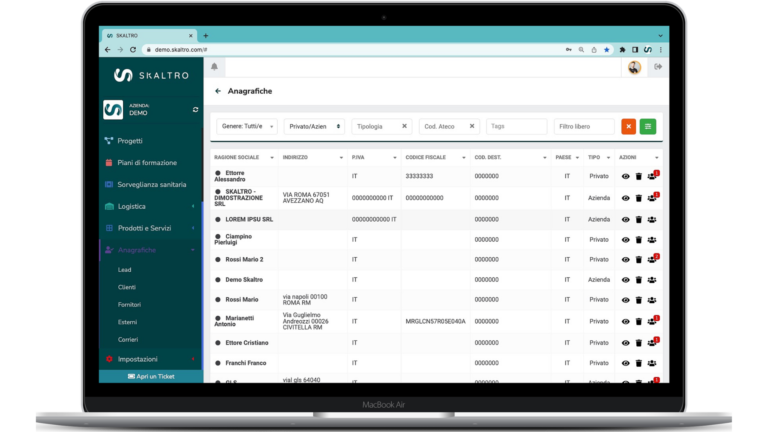This screenshot has height=432, width=768.
Task: Open contacts icon for Marianetti Antonio
Action: 652,321
